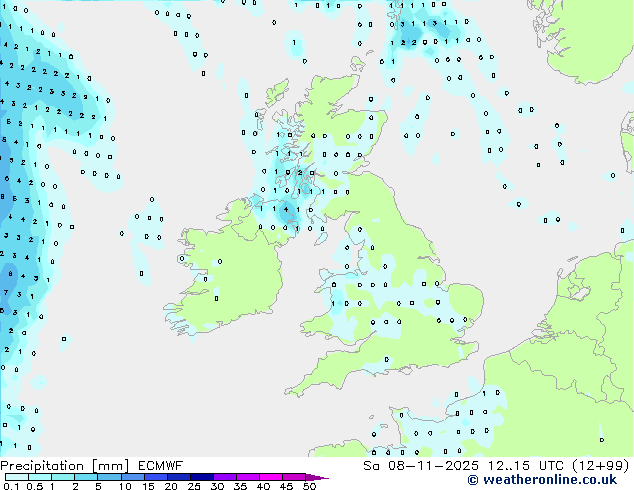Pick the 2–5 mm legend swatch
The width and height of the screenshot is (634, 490).
tap(86, 477)
